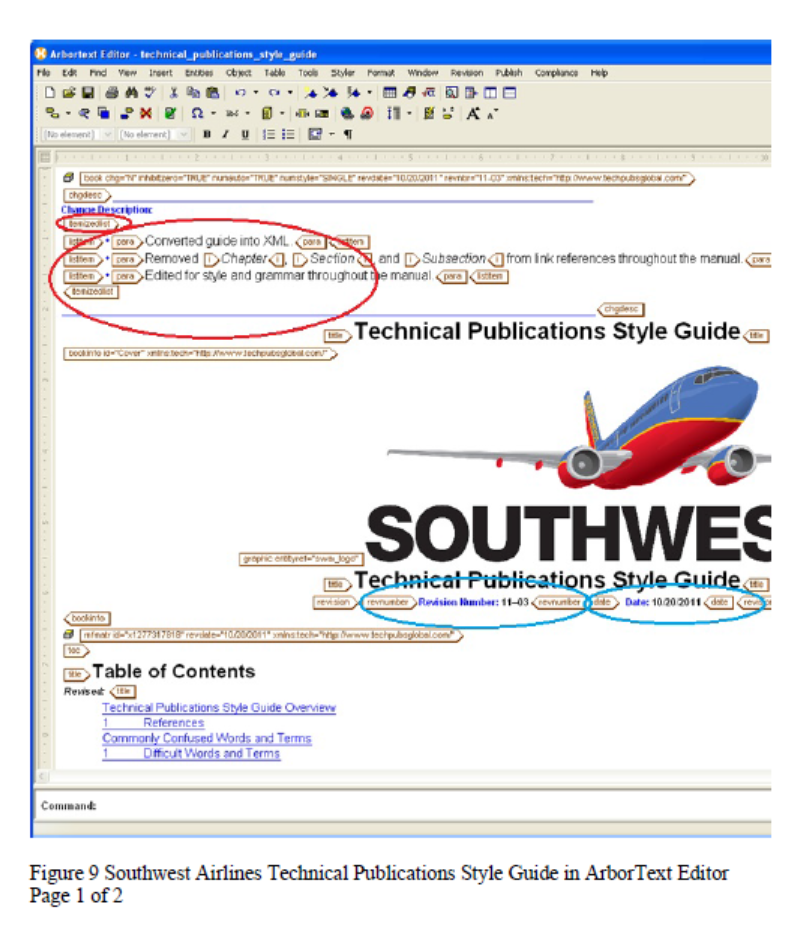This screenshot has width=810, height=940.
Task: Toggle Bold formatting
Action: coord(207,134)
